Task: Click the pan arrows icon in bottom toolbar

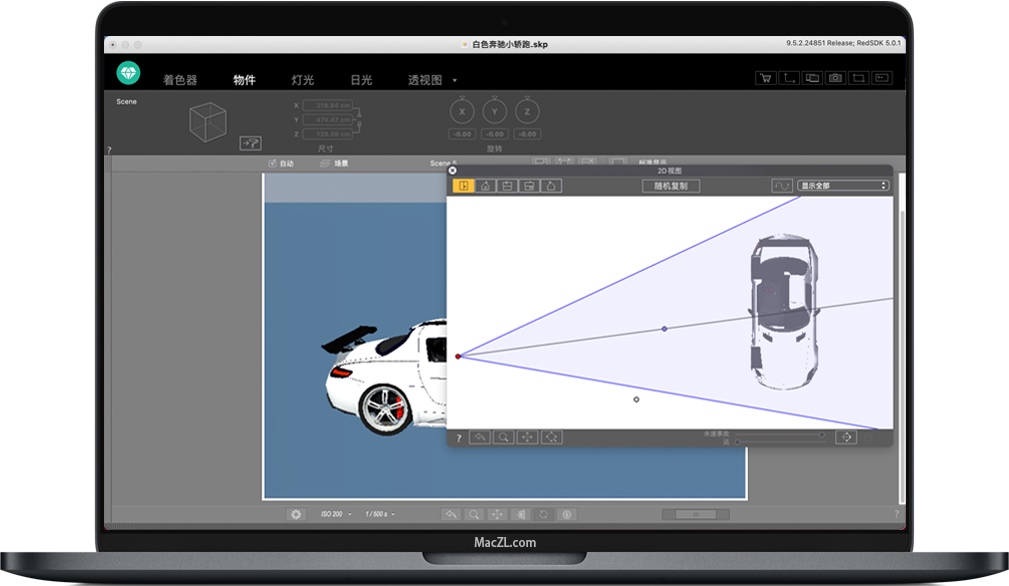Action: [498, 514]
